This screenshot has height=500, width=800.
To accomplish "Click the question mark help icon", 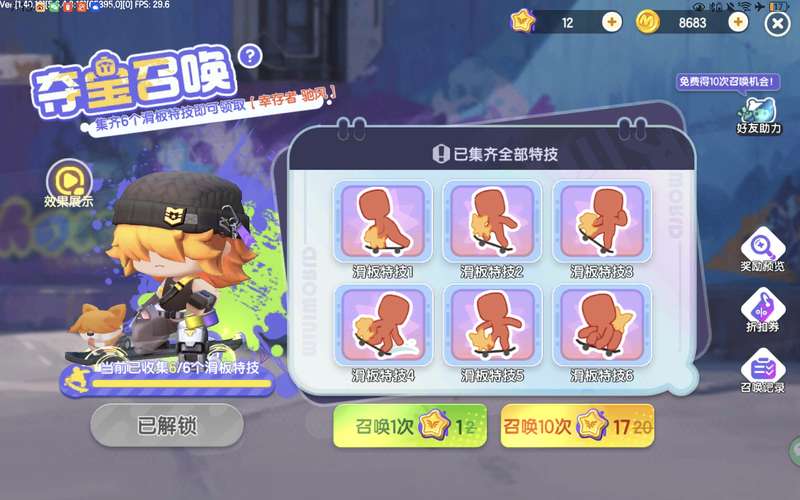I will [250, 57].
